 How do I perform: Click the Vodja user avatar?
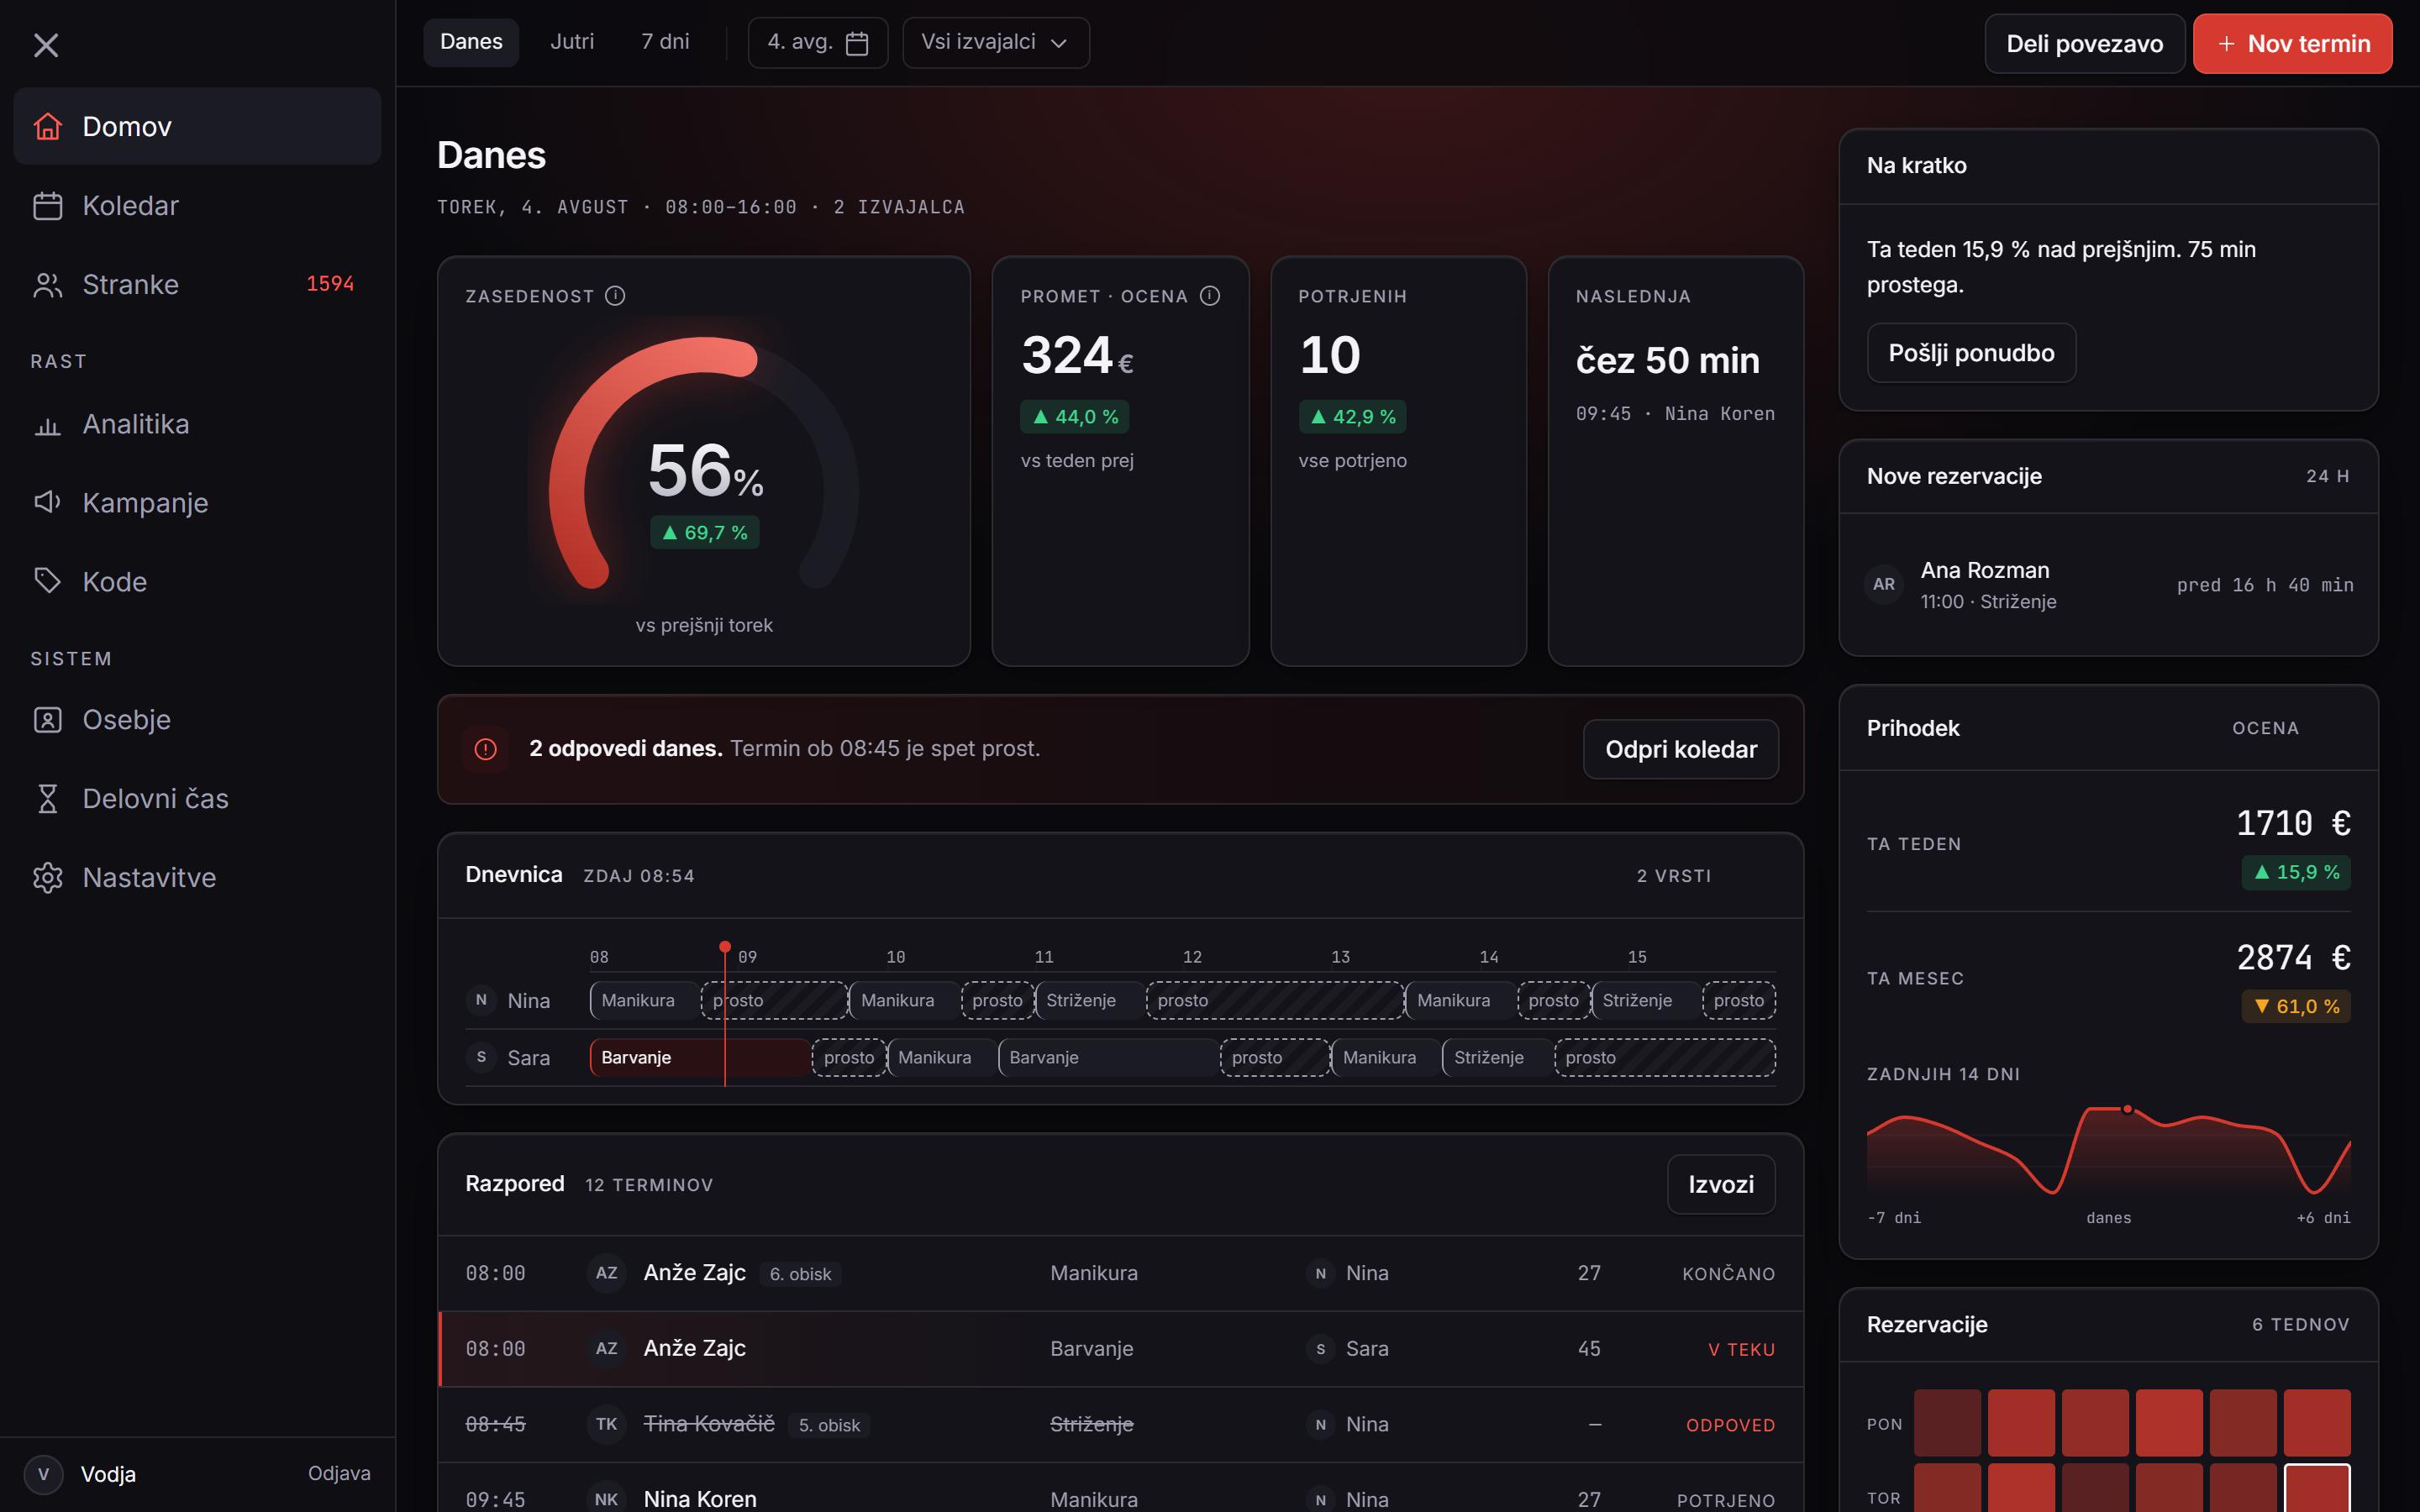point(43,1474)
